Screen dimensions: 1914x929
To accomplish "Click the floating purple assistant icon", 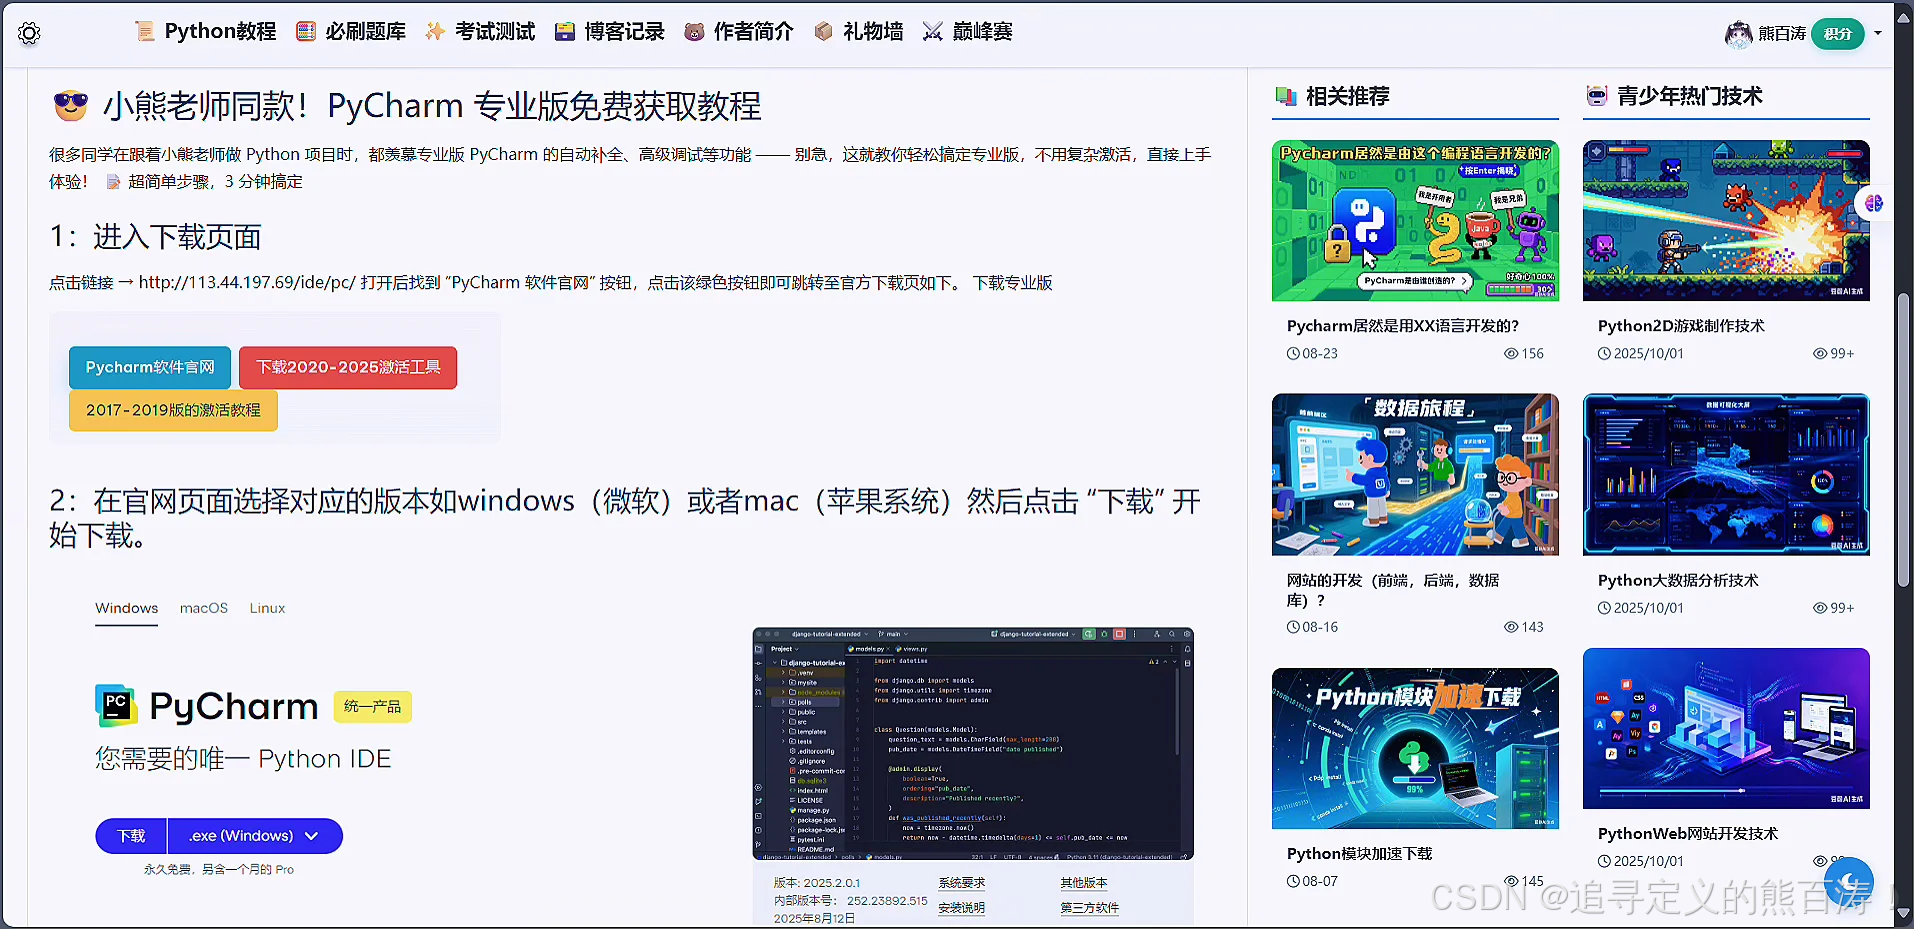I will [1874, 203].
